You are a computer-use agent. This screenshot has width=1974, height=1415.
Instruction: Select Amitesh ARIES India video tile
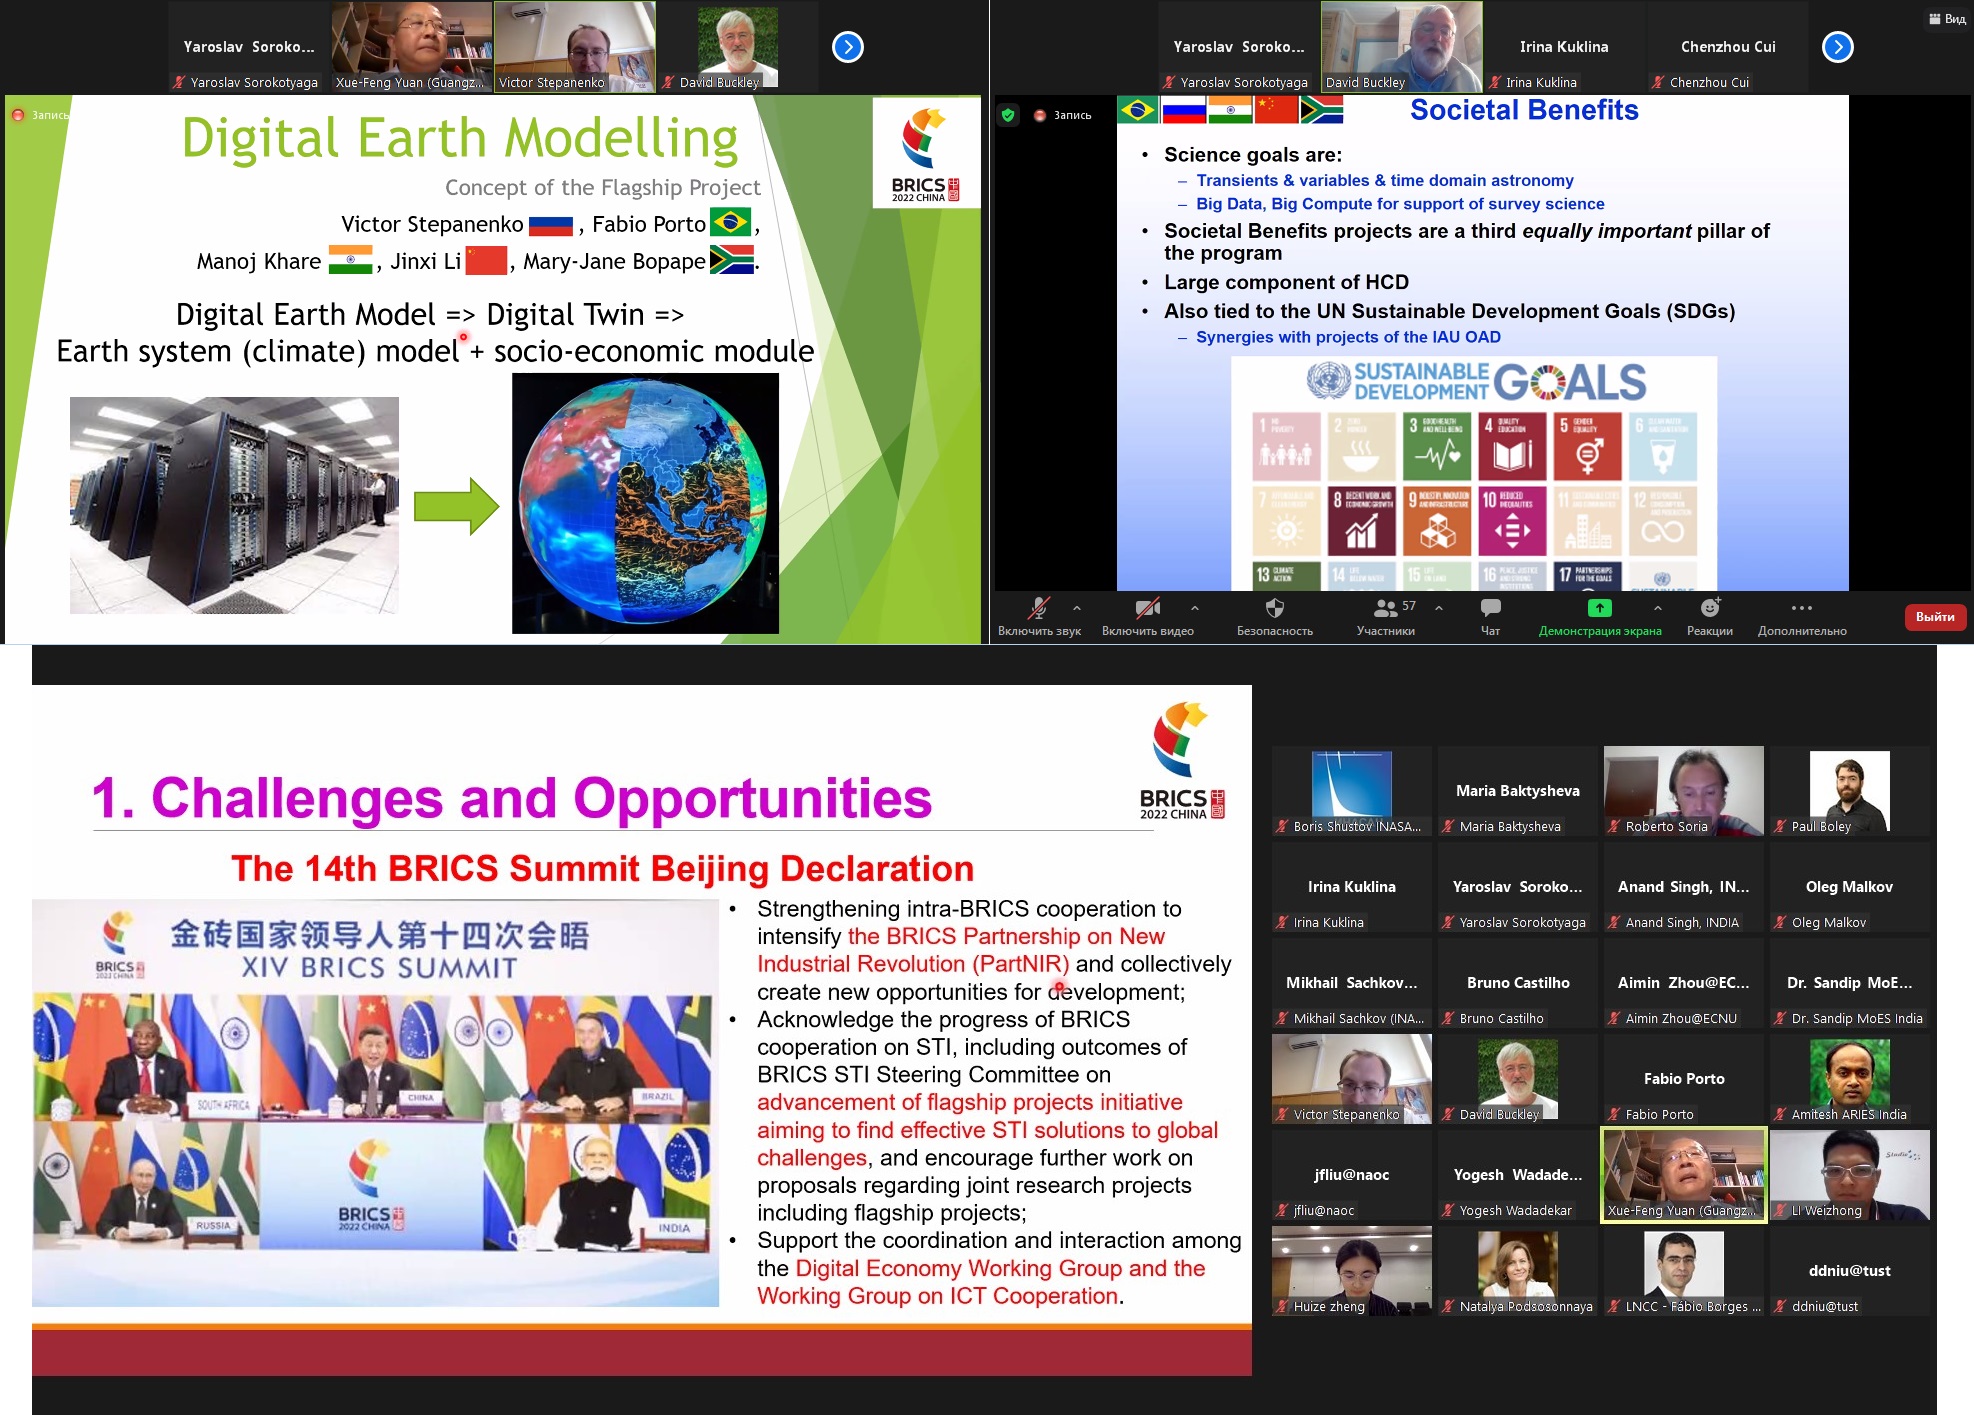1850,1078
